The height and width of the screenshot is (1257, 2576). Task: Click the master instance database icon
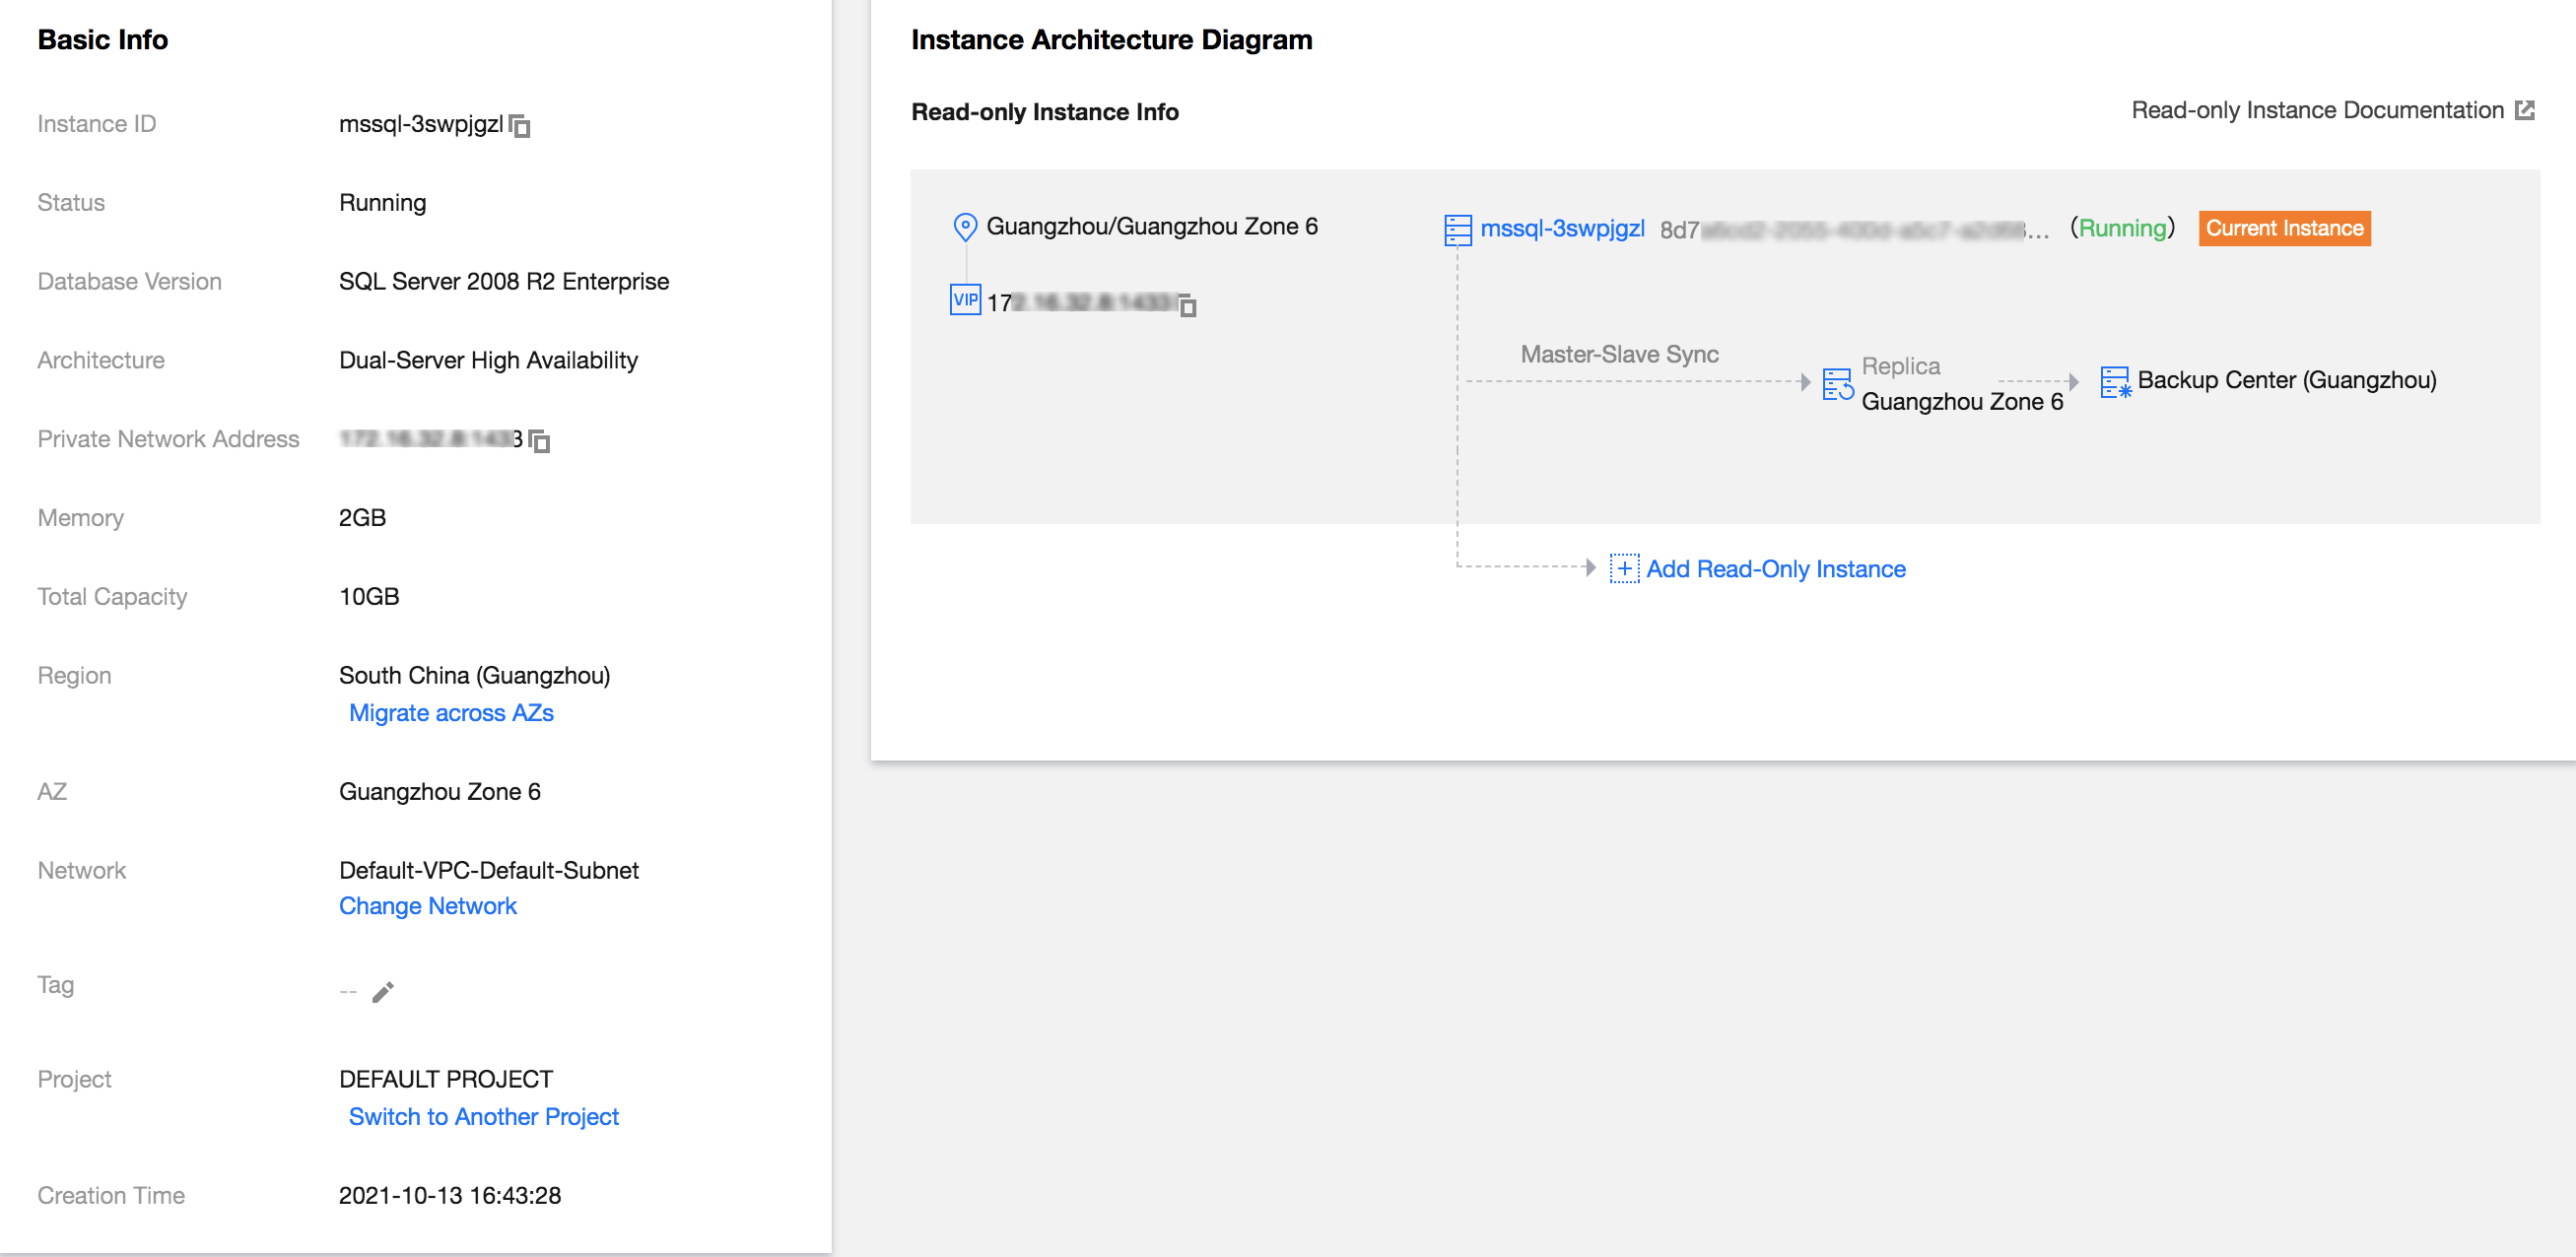pos(1457,229)
